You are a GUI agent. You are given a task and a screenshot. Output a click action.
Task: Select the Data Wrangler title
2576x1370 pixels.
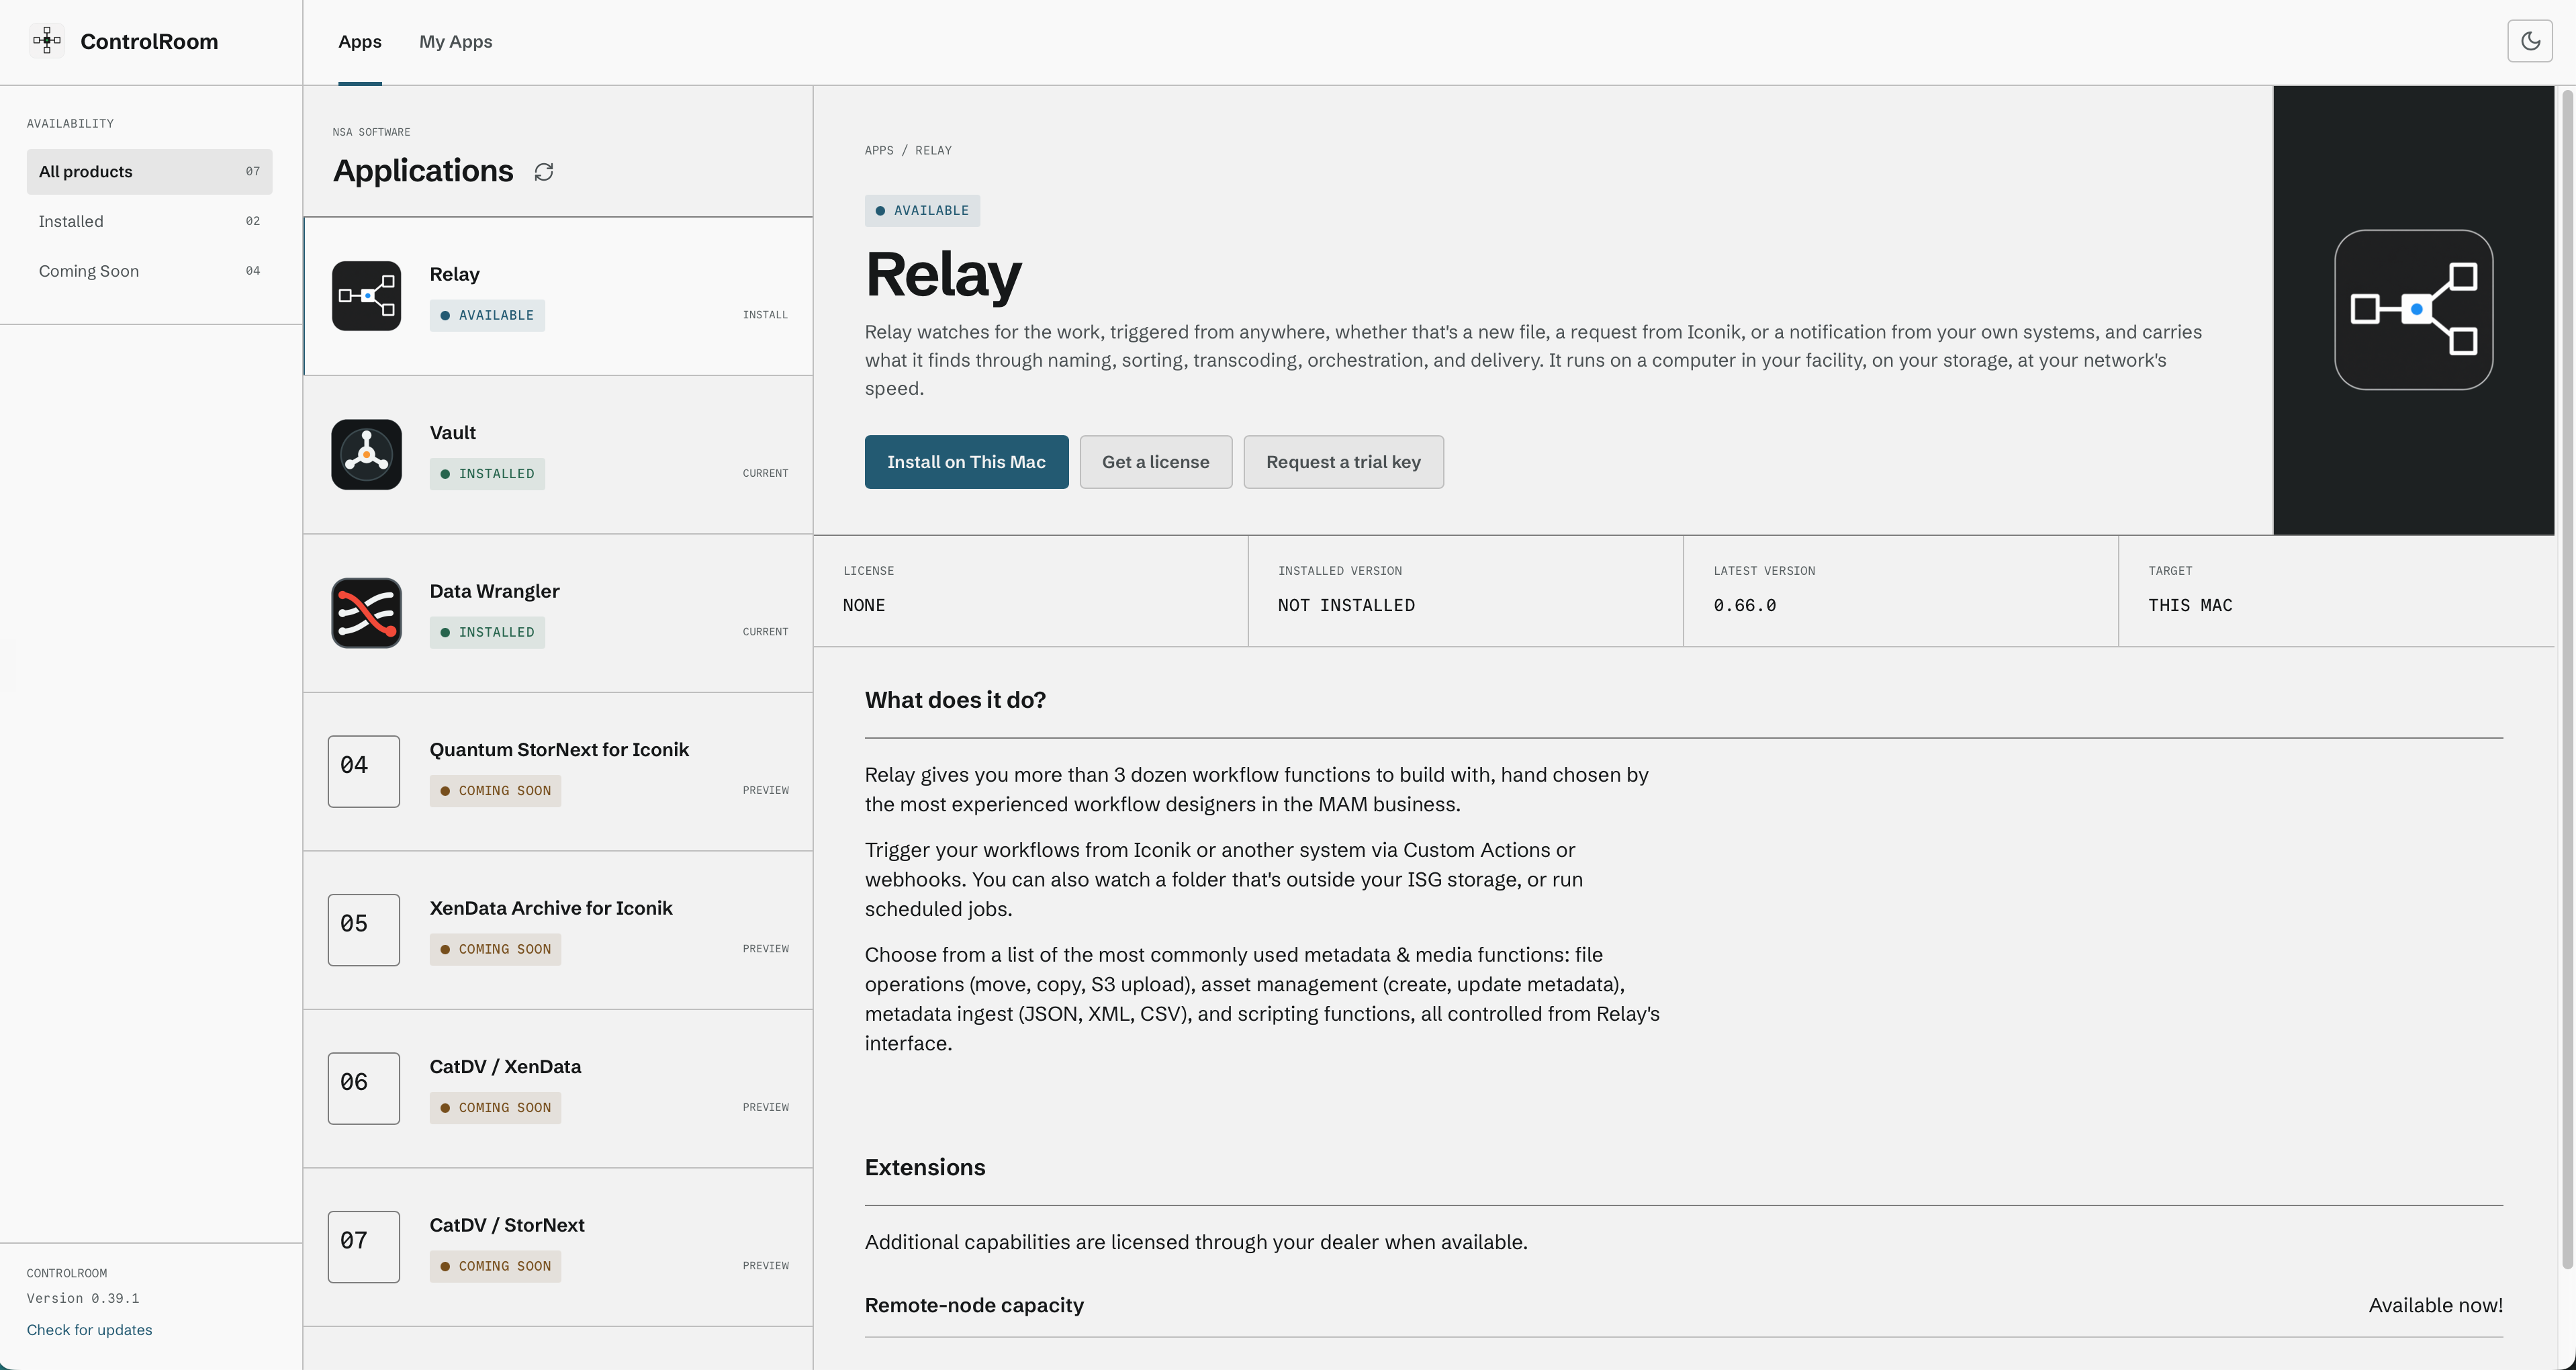(x=495, y=591)
